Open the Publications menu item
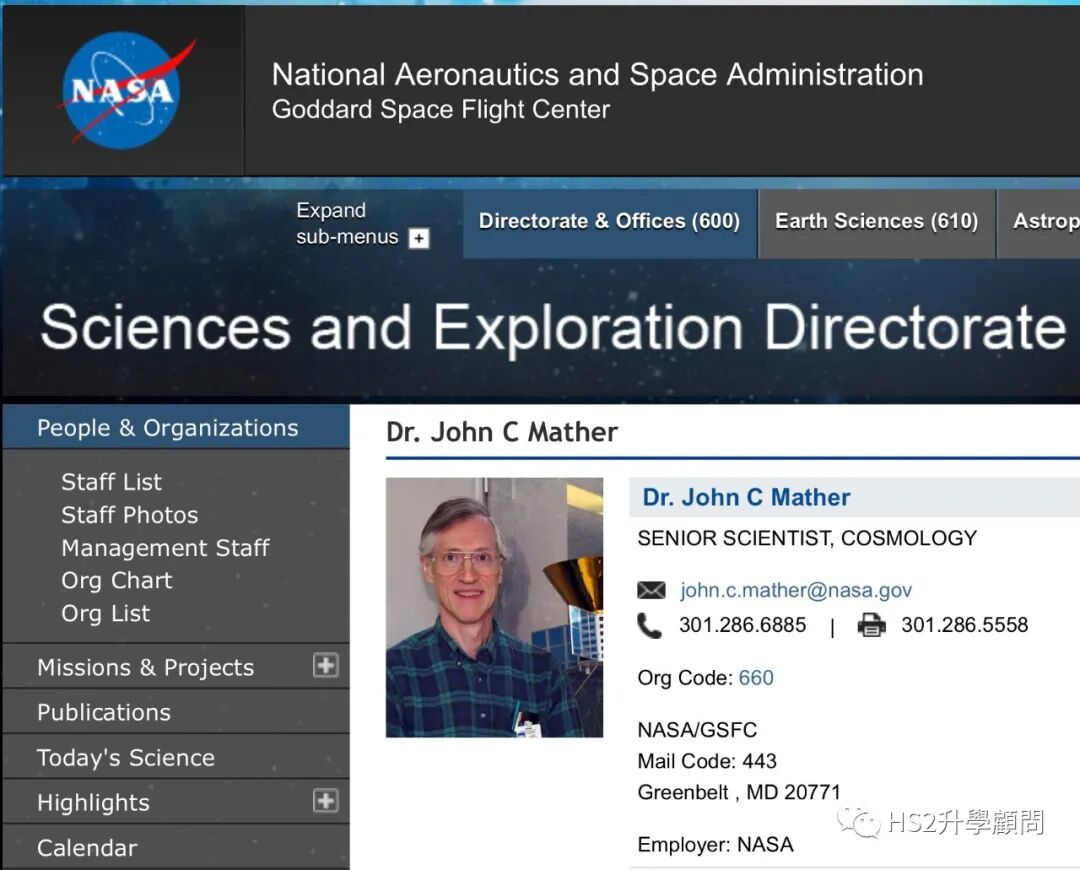Image resolution: width=1080 pixels, height=870 pixels. (x=104, y=712)
